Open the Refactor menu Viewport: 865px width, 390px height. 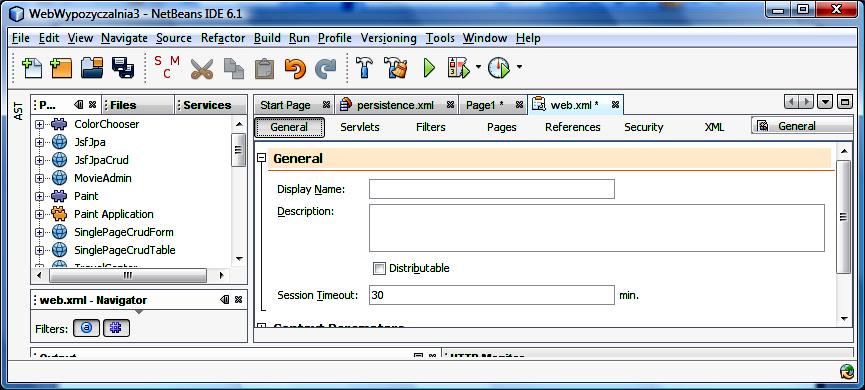pos(223,38)
